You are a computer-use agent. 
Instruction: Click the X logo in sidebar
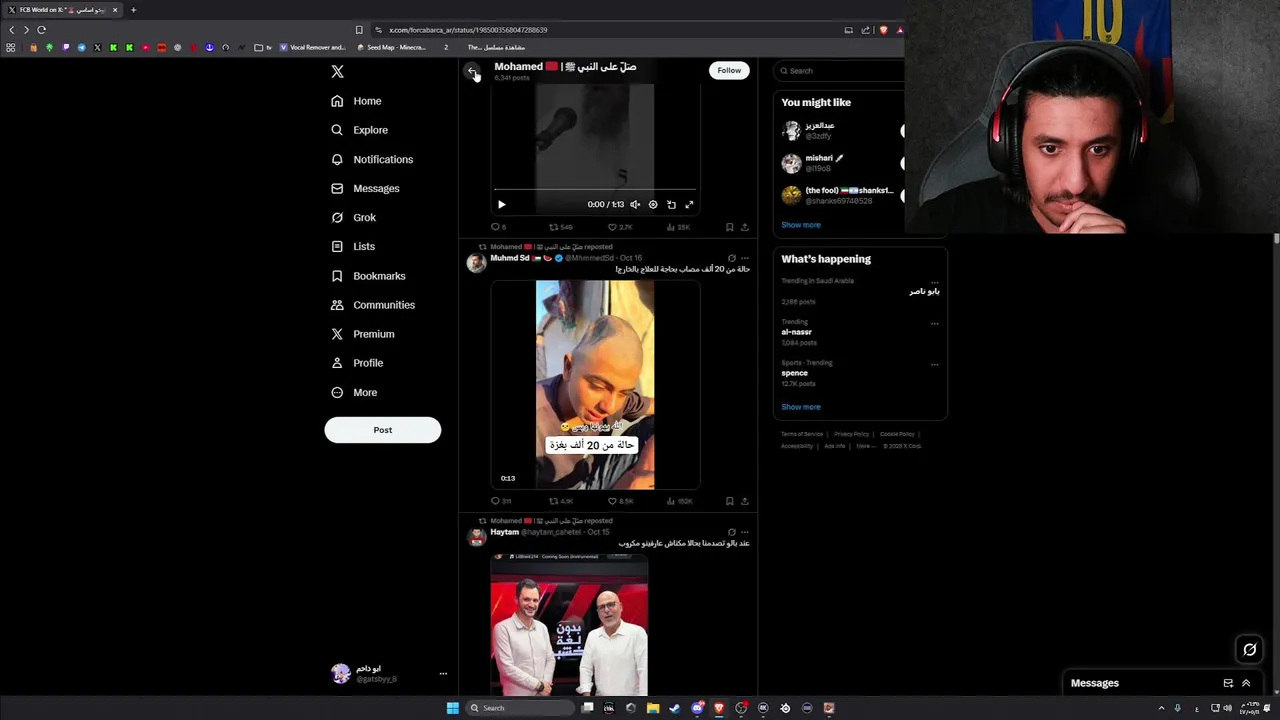point(337,71)
